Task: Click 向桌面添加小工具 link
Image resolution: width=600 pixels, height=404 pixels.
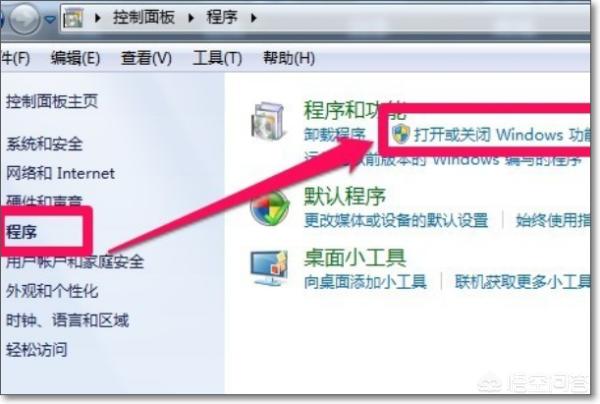Action: (365, 282)
